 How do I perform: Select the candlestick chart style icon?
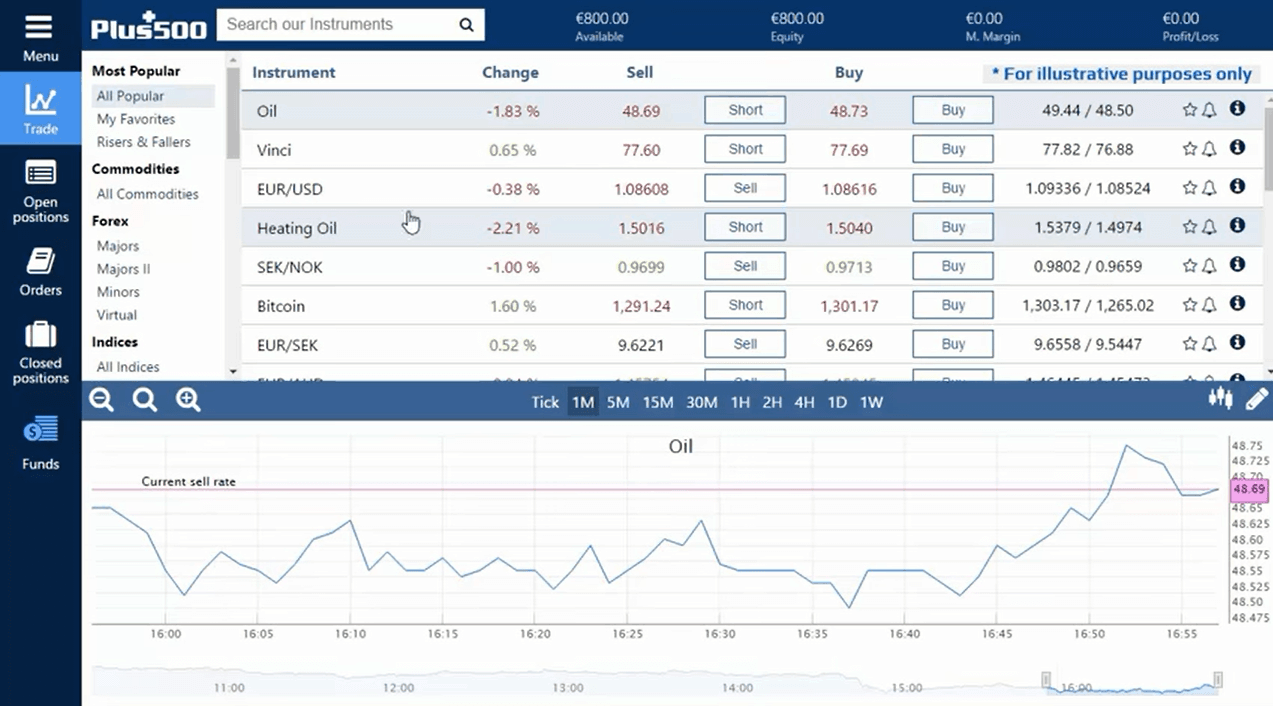1220,398
